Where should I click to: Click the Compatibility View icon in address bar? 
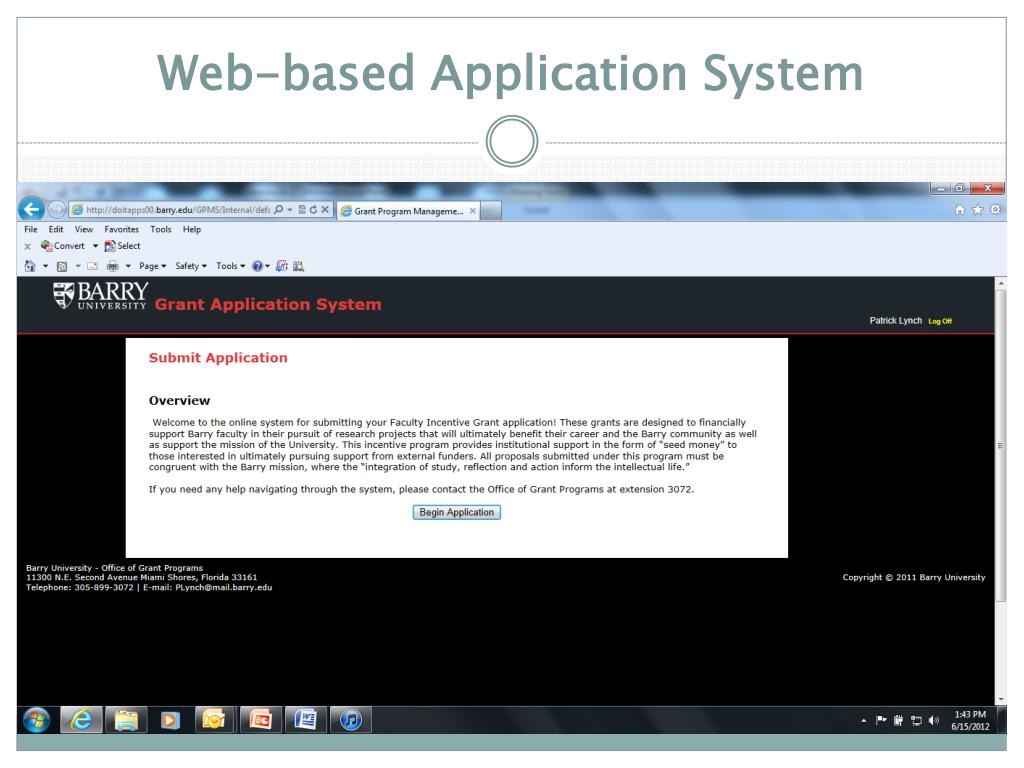[x=302, y=210]
